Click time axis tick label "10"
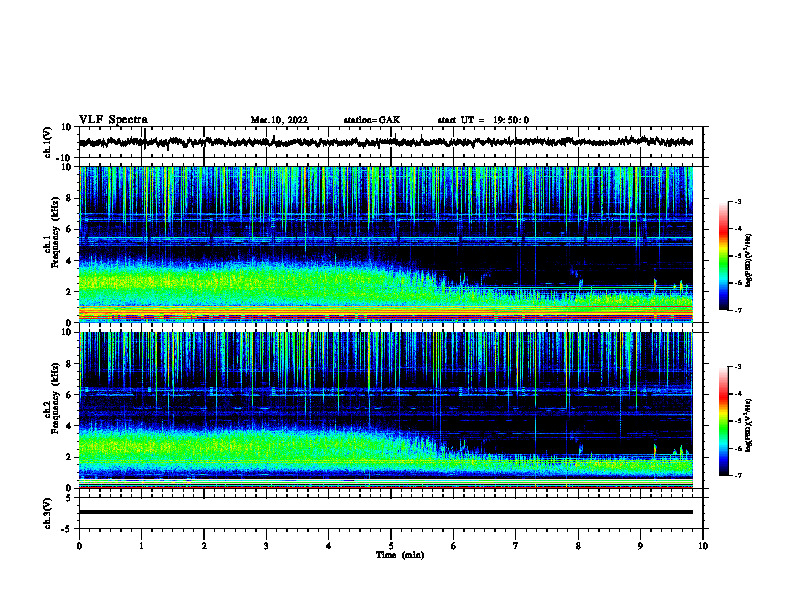The width and height of the screenshot is (792, 612). [x=703, y=546]
